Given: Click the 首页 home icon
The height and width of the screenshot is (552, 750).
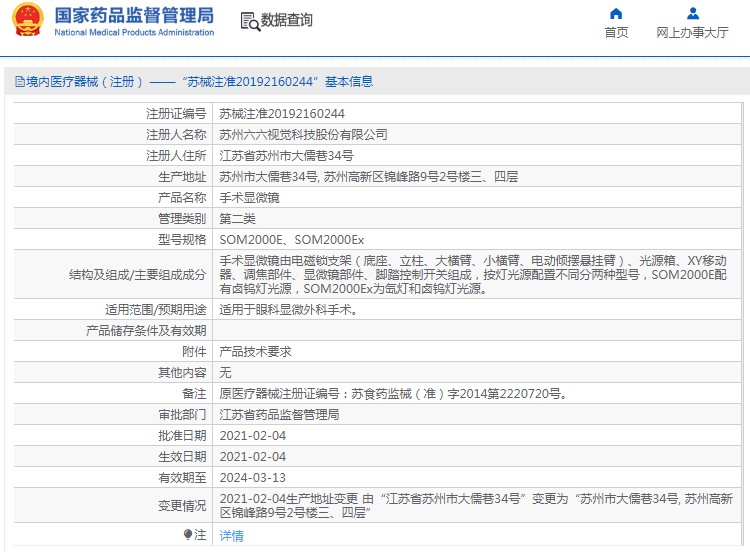Looking at the screenshot, I should click(x=616, y=13).
